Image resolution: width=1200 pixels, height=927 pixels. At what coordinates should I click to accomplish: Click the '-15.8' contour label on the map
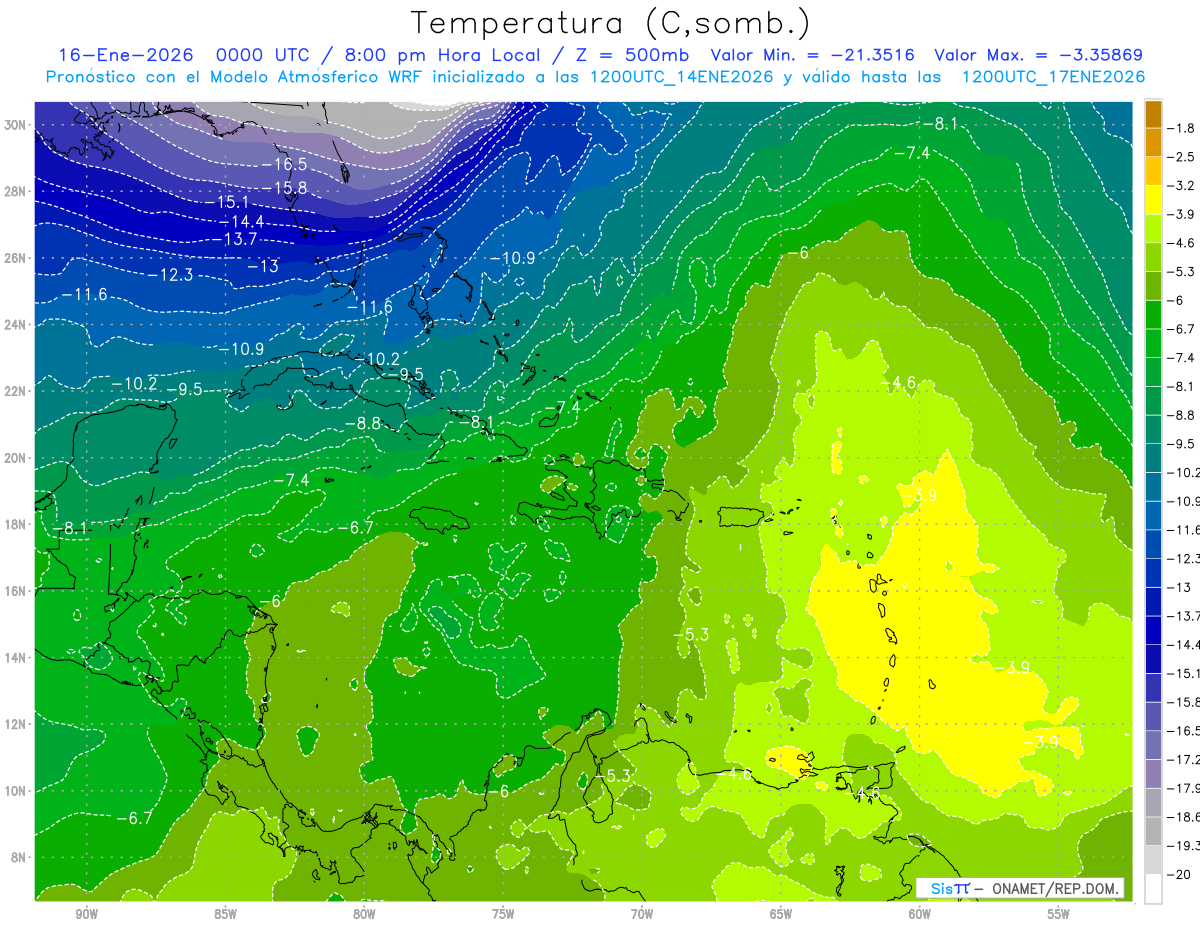(284, 187)
